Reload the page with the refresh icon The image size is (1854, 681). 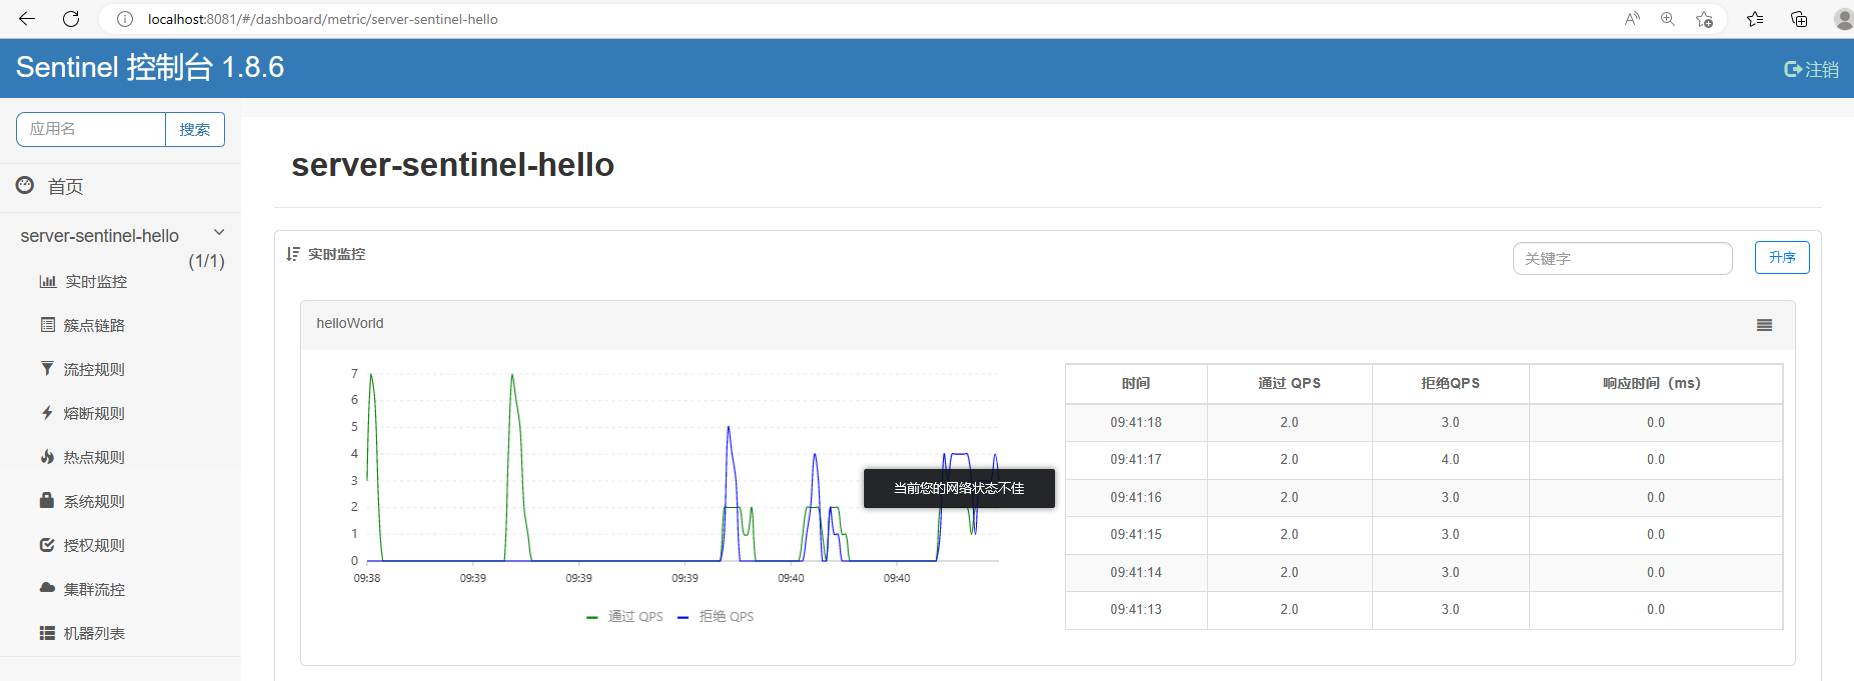(71, 19)
